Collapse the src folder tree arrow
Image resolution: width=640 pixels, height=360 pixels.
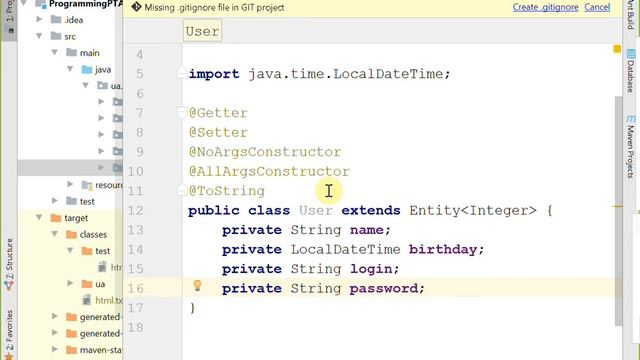[x=40, y=36]
